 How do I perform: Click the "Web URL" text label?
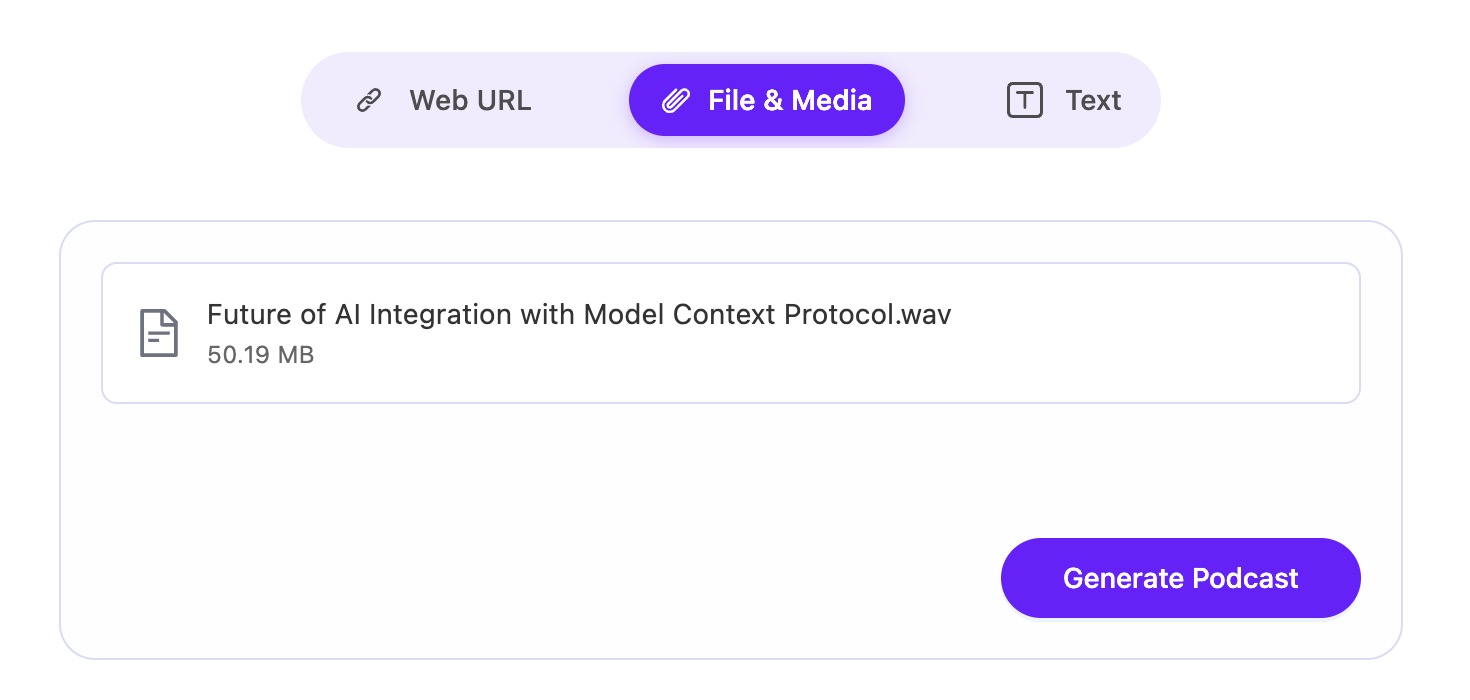[470, 101]
